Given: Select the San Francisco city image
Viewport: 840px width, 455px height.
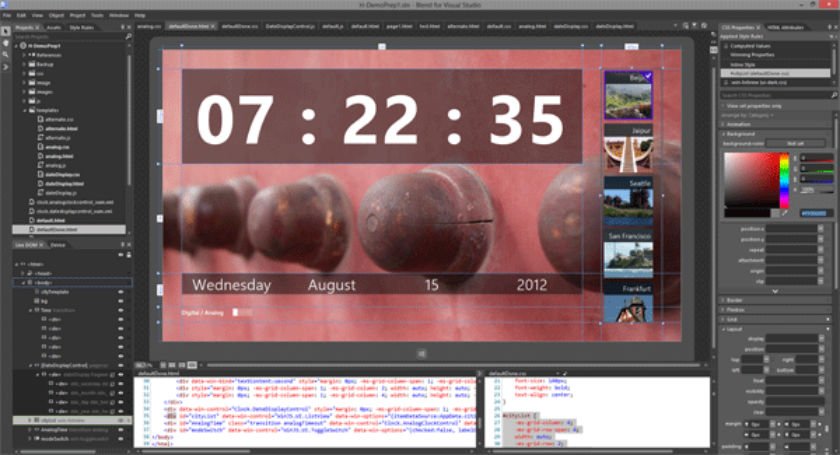Looking at the screenshot, I should pos(627,256).
